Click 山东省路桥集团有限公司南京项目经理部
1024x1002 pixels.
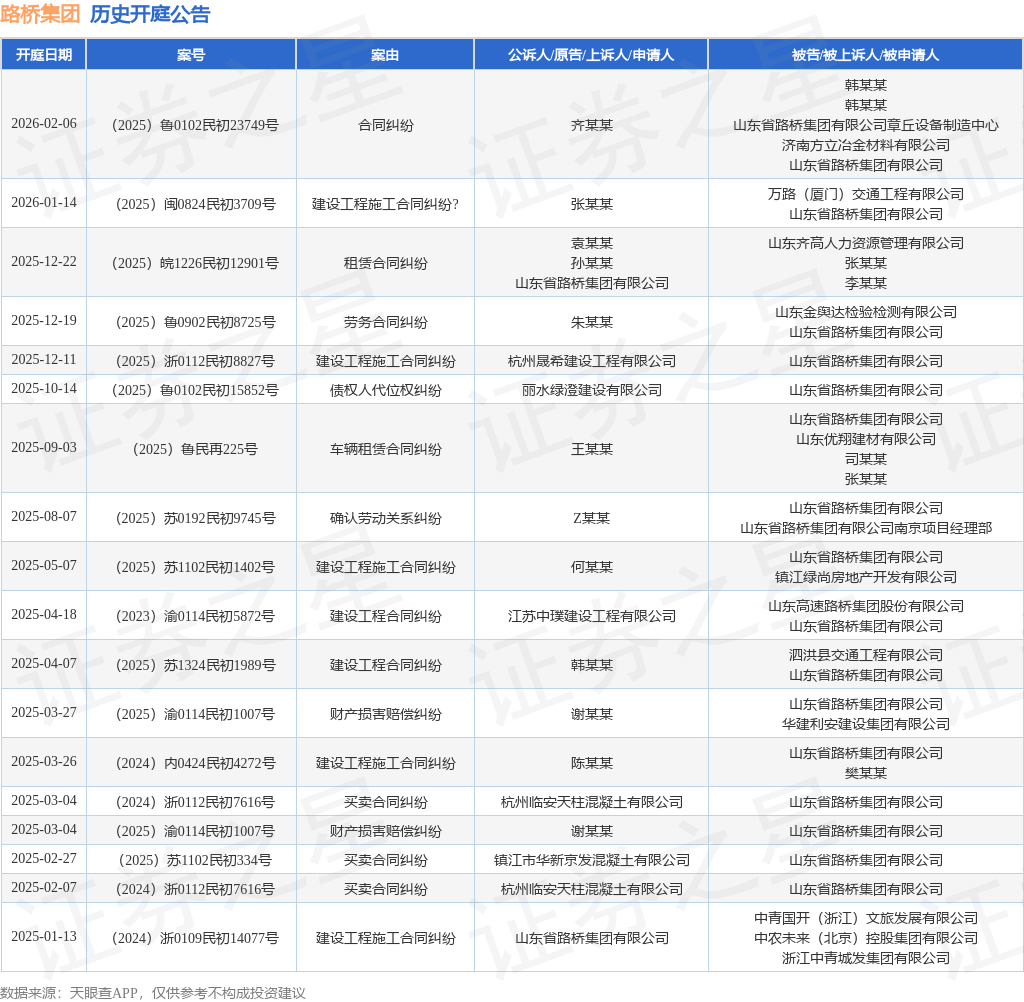coord(865,528)
